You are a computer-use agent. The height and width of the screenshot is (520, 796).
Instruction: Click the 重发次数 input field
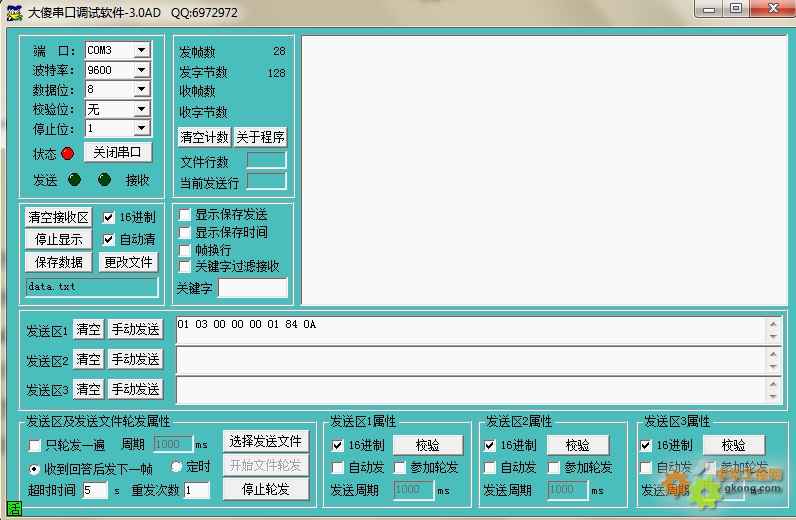click(196, 490)
